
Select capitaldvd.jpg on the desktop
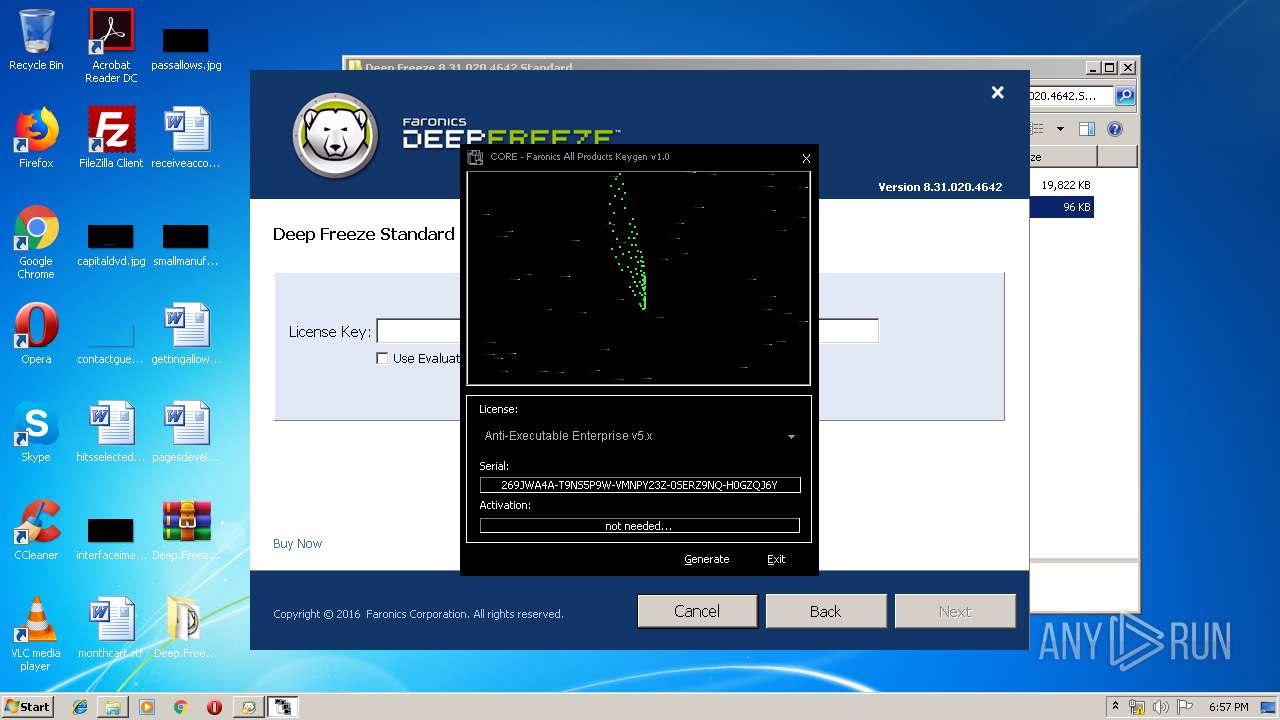(111, 246)
